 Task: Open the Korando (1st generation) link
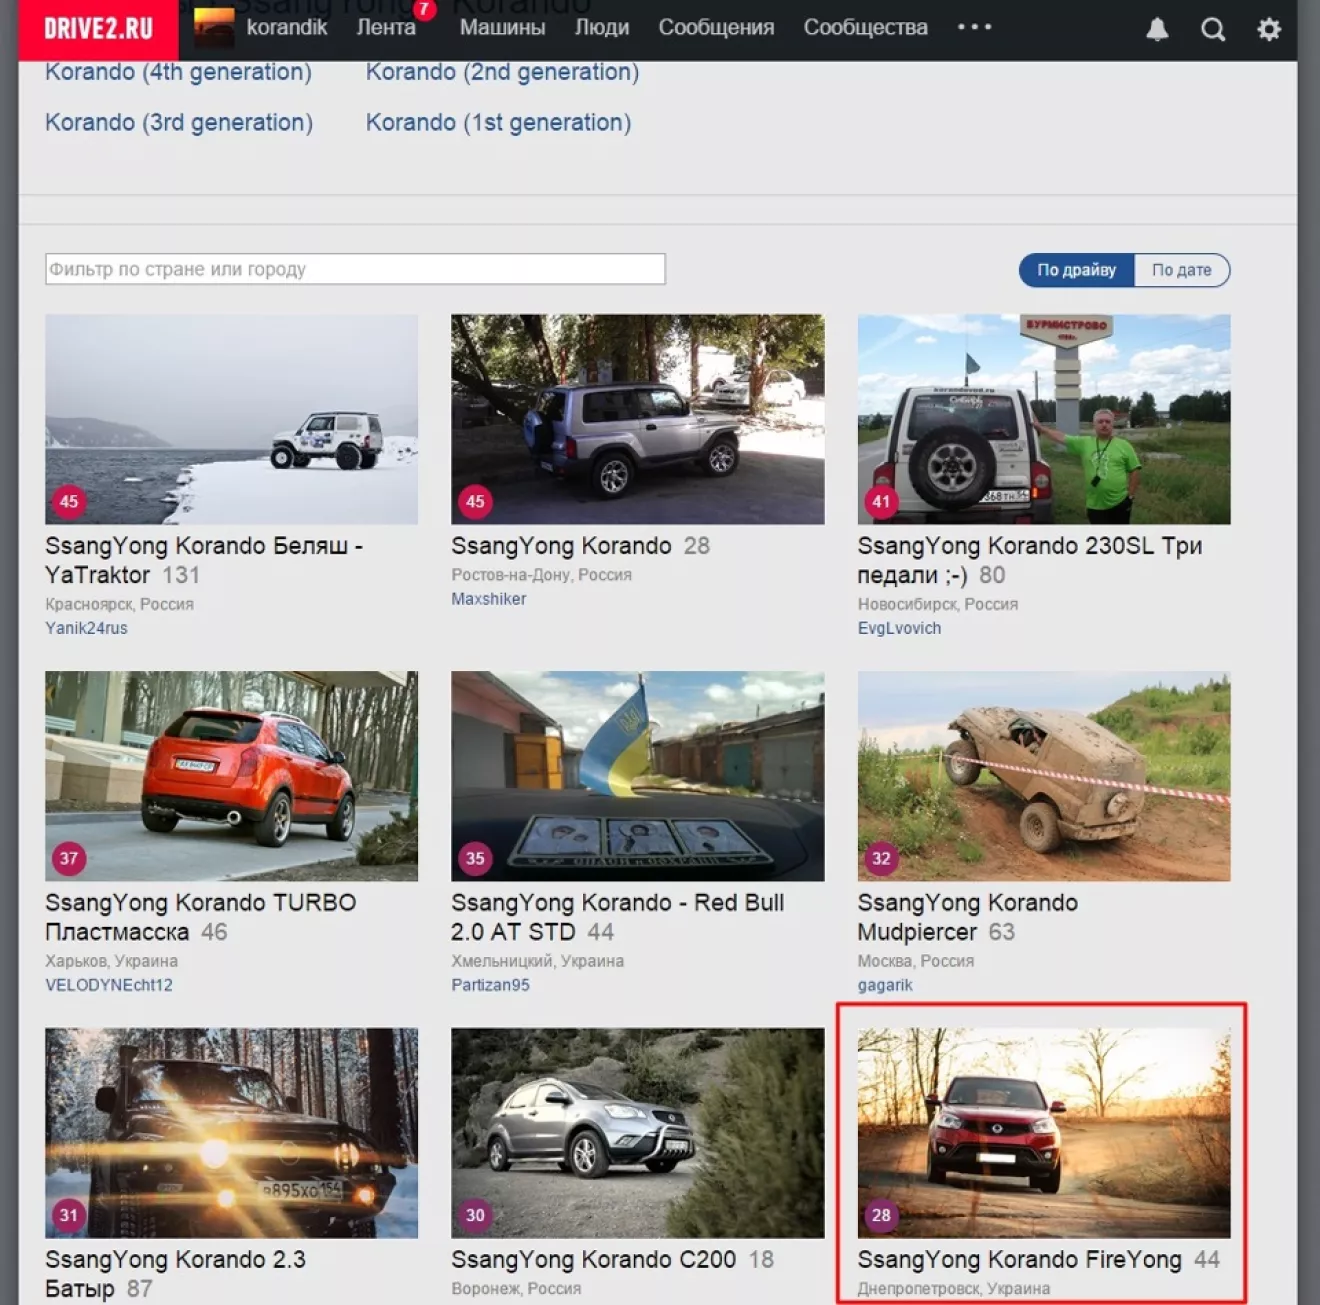498,123
